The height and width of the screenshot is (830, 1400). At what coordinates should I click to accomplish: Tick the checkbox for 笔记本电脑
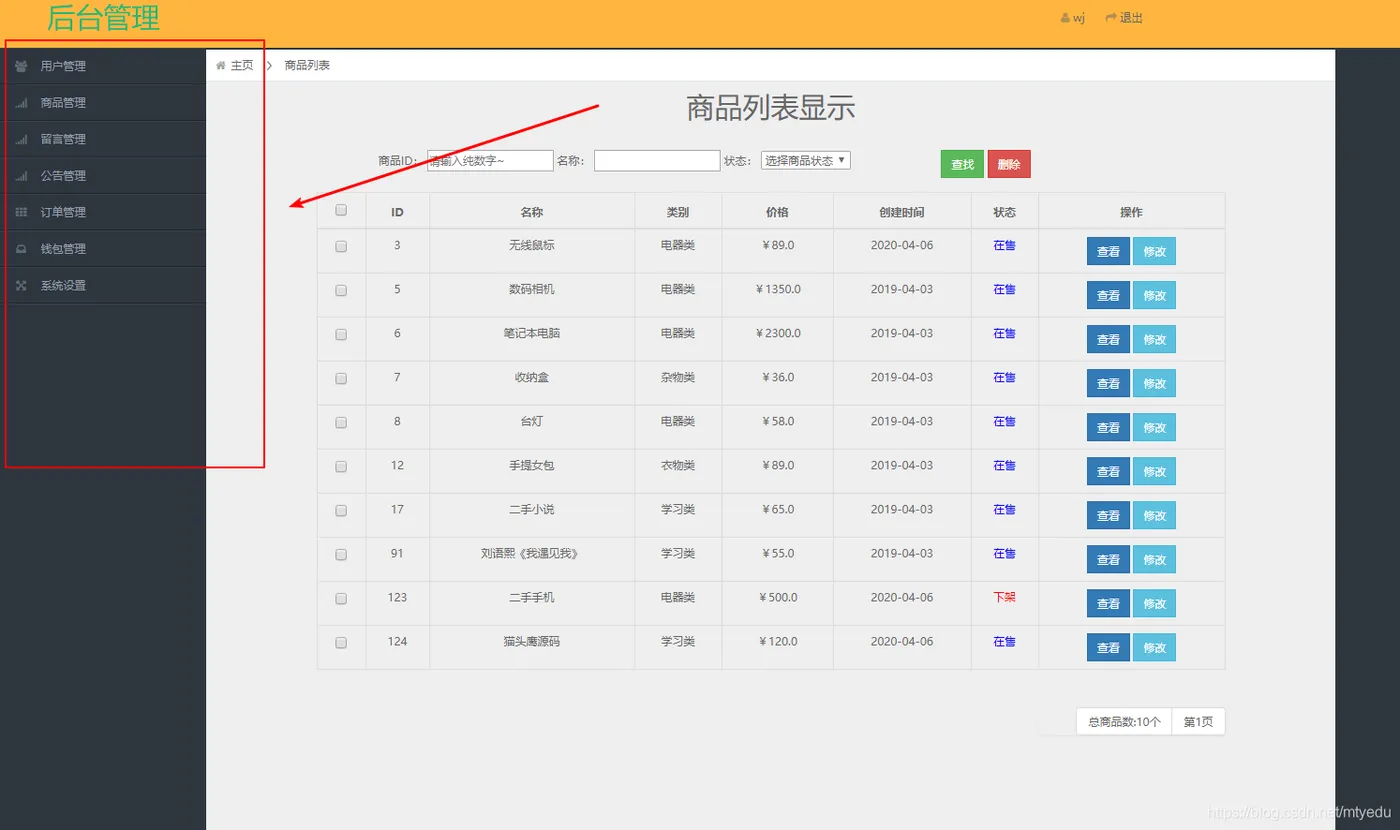341,335
